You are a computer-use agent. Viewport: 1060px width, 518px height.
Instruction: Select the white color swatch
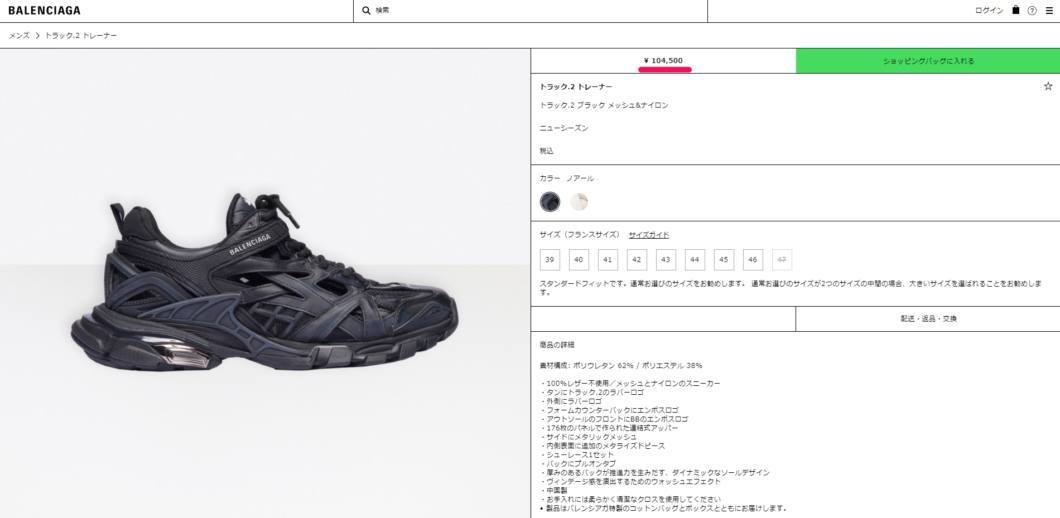(x=579, y=202)
